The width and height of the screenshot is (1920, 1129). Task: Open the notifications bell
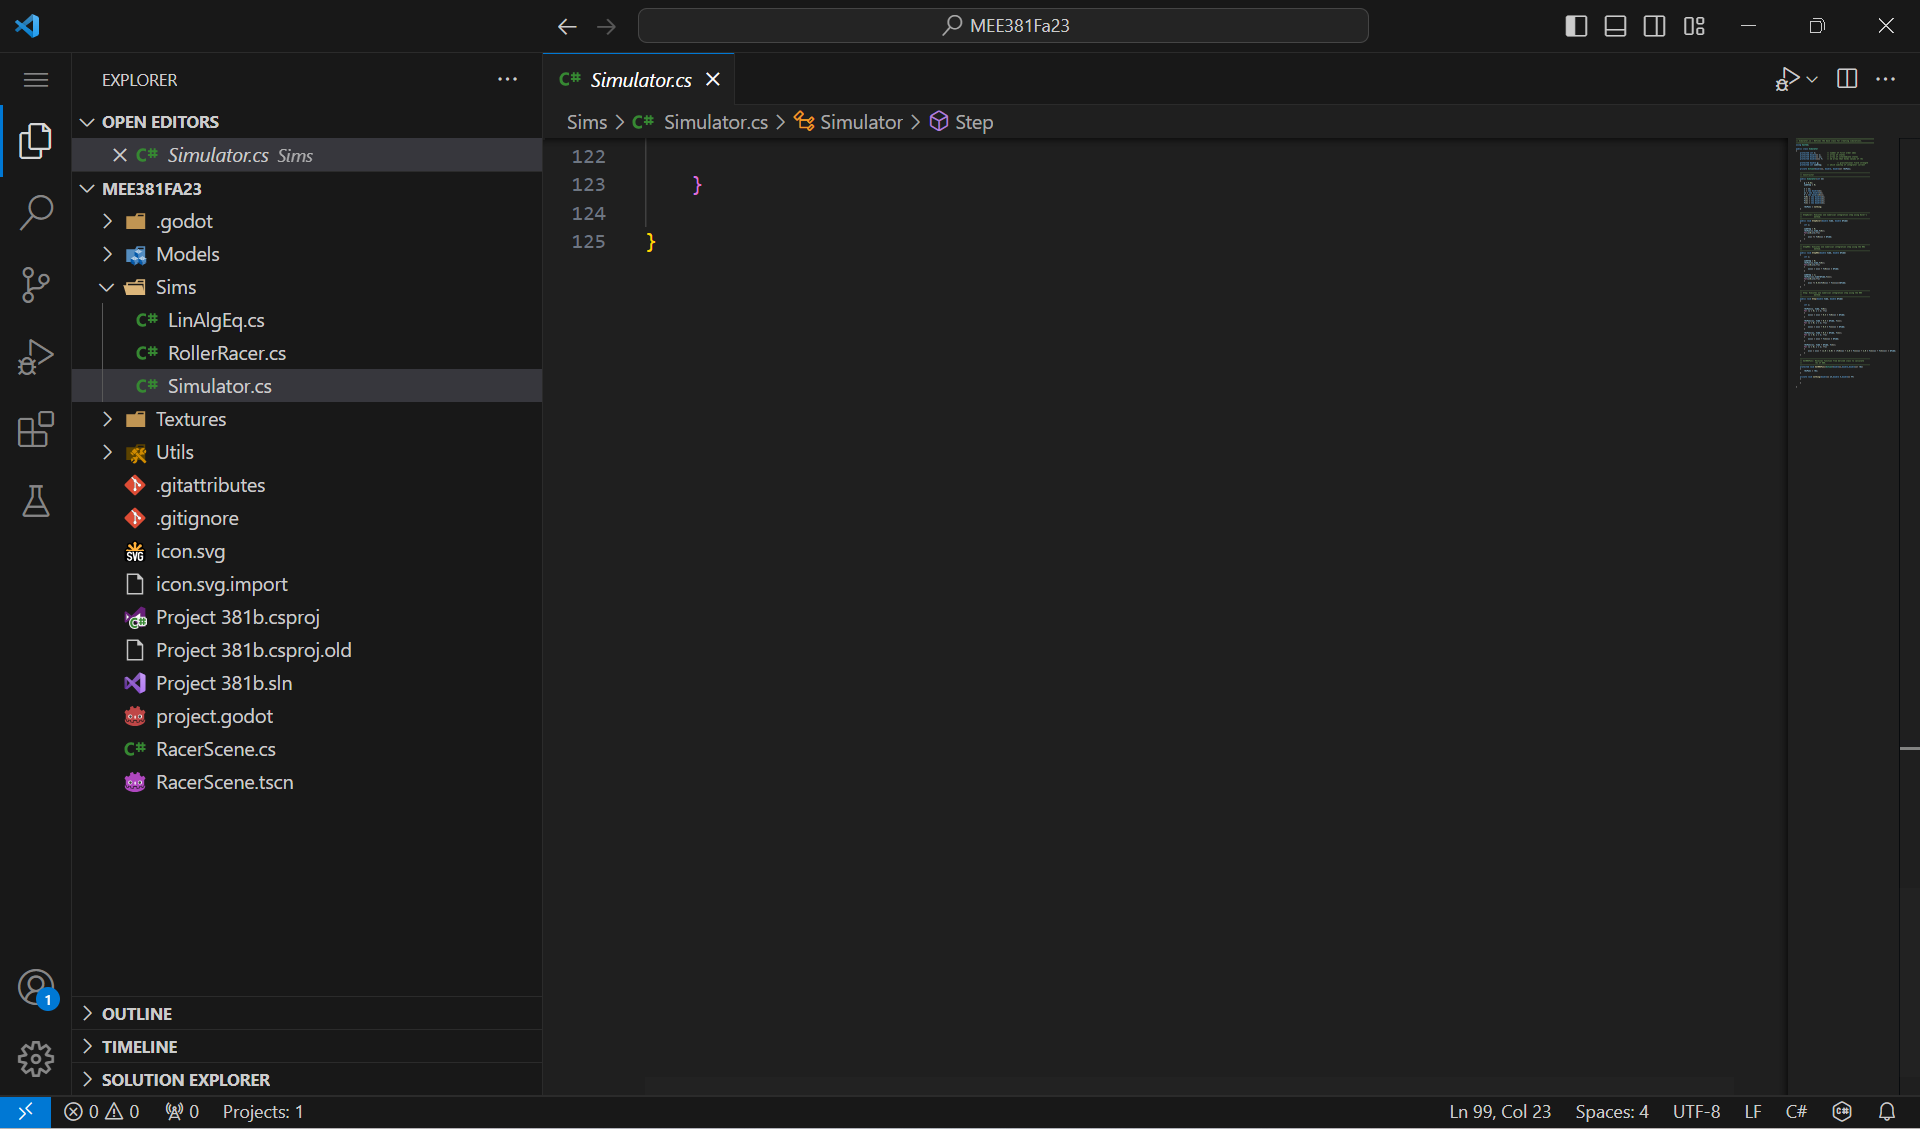click(1888, 1111)
